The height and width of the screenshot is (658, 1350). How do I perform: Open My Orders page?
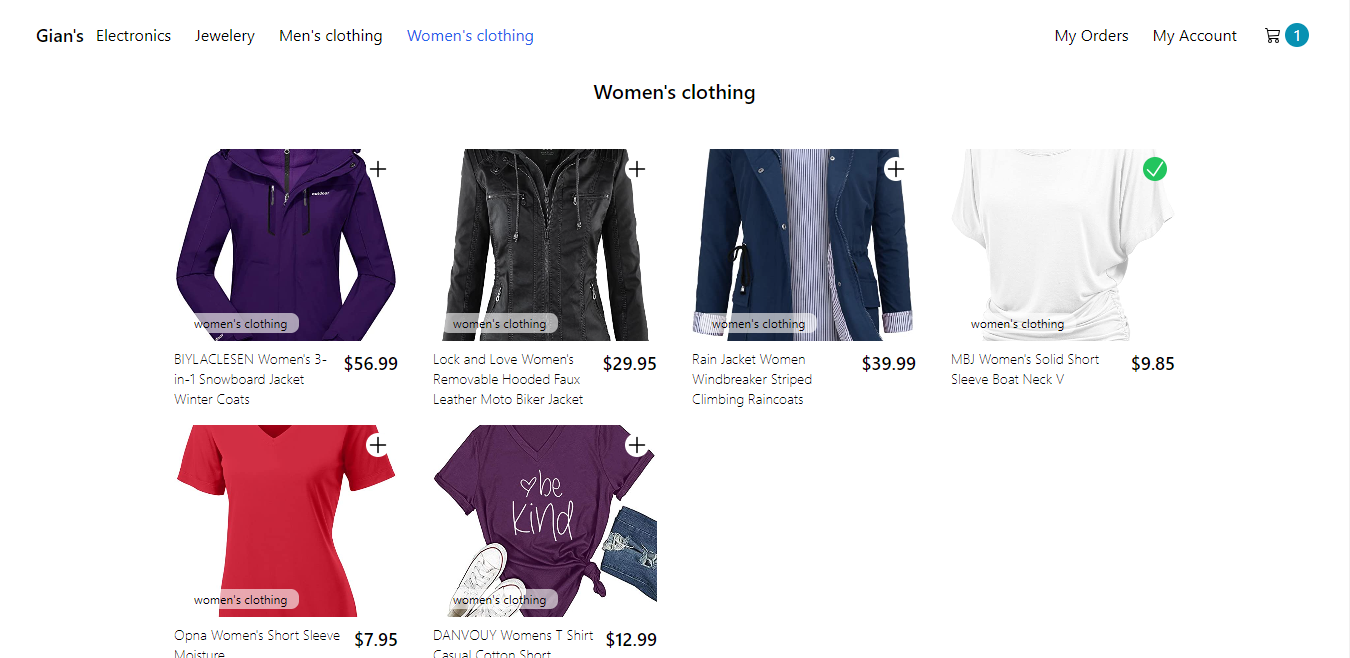point(1091,36)
